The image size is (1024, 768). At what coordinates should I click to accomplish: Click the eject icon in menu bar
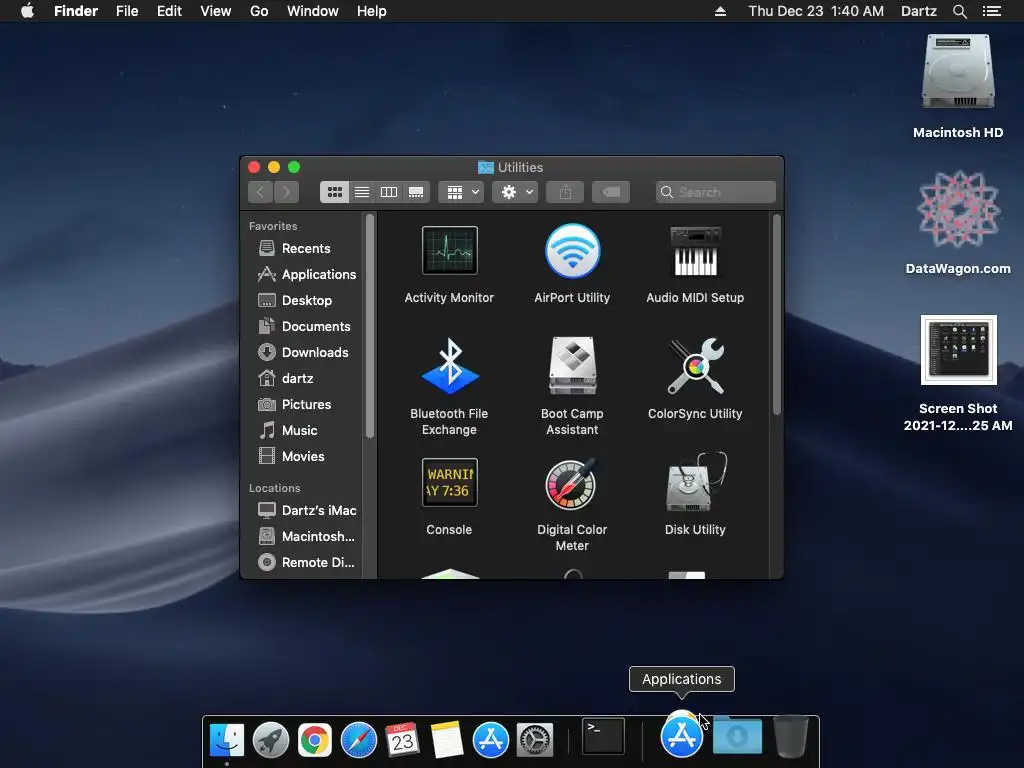pyautogui.click(x=720, y=11)
